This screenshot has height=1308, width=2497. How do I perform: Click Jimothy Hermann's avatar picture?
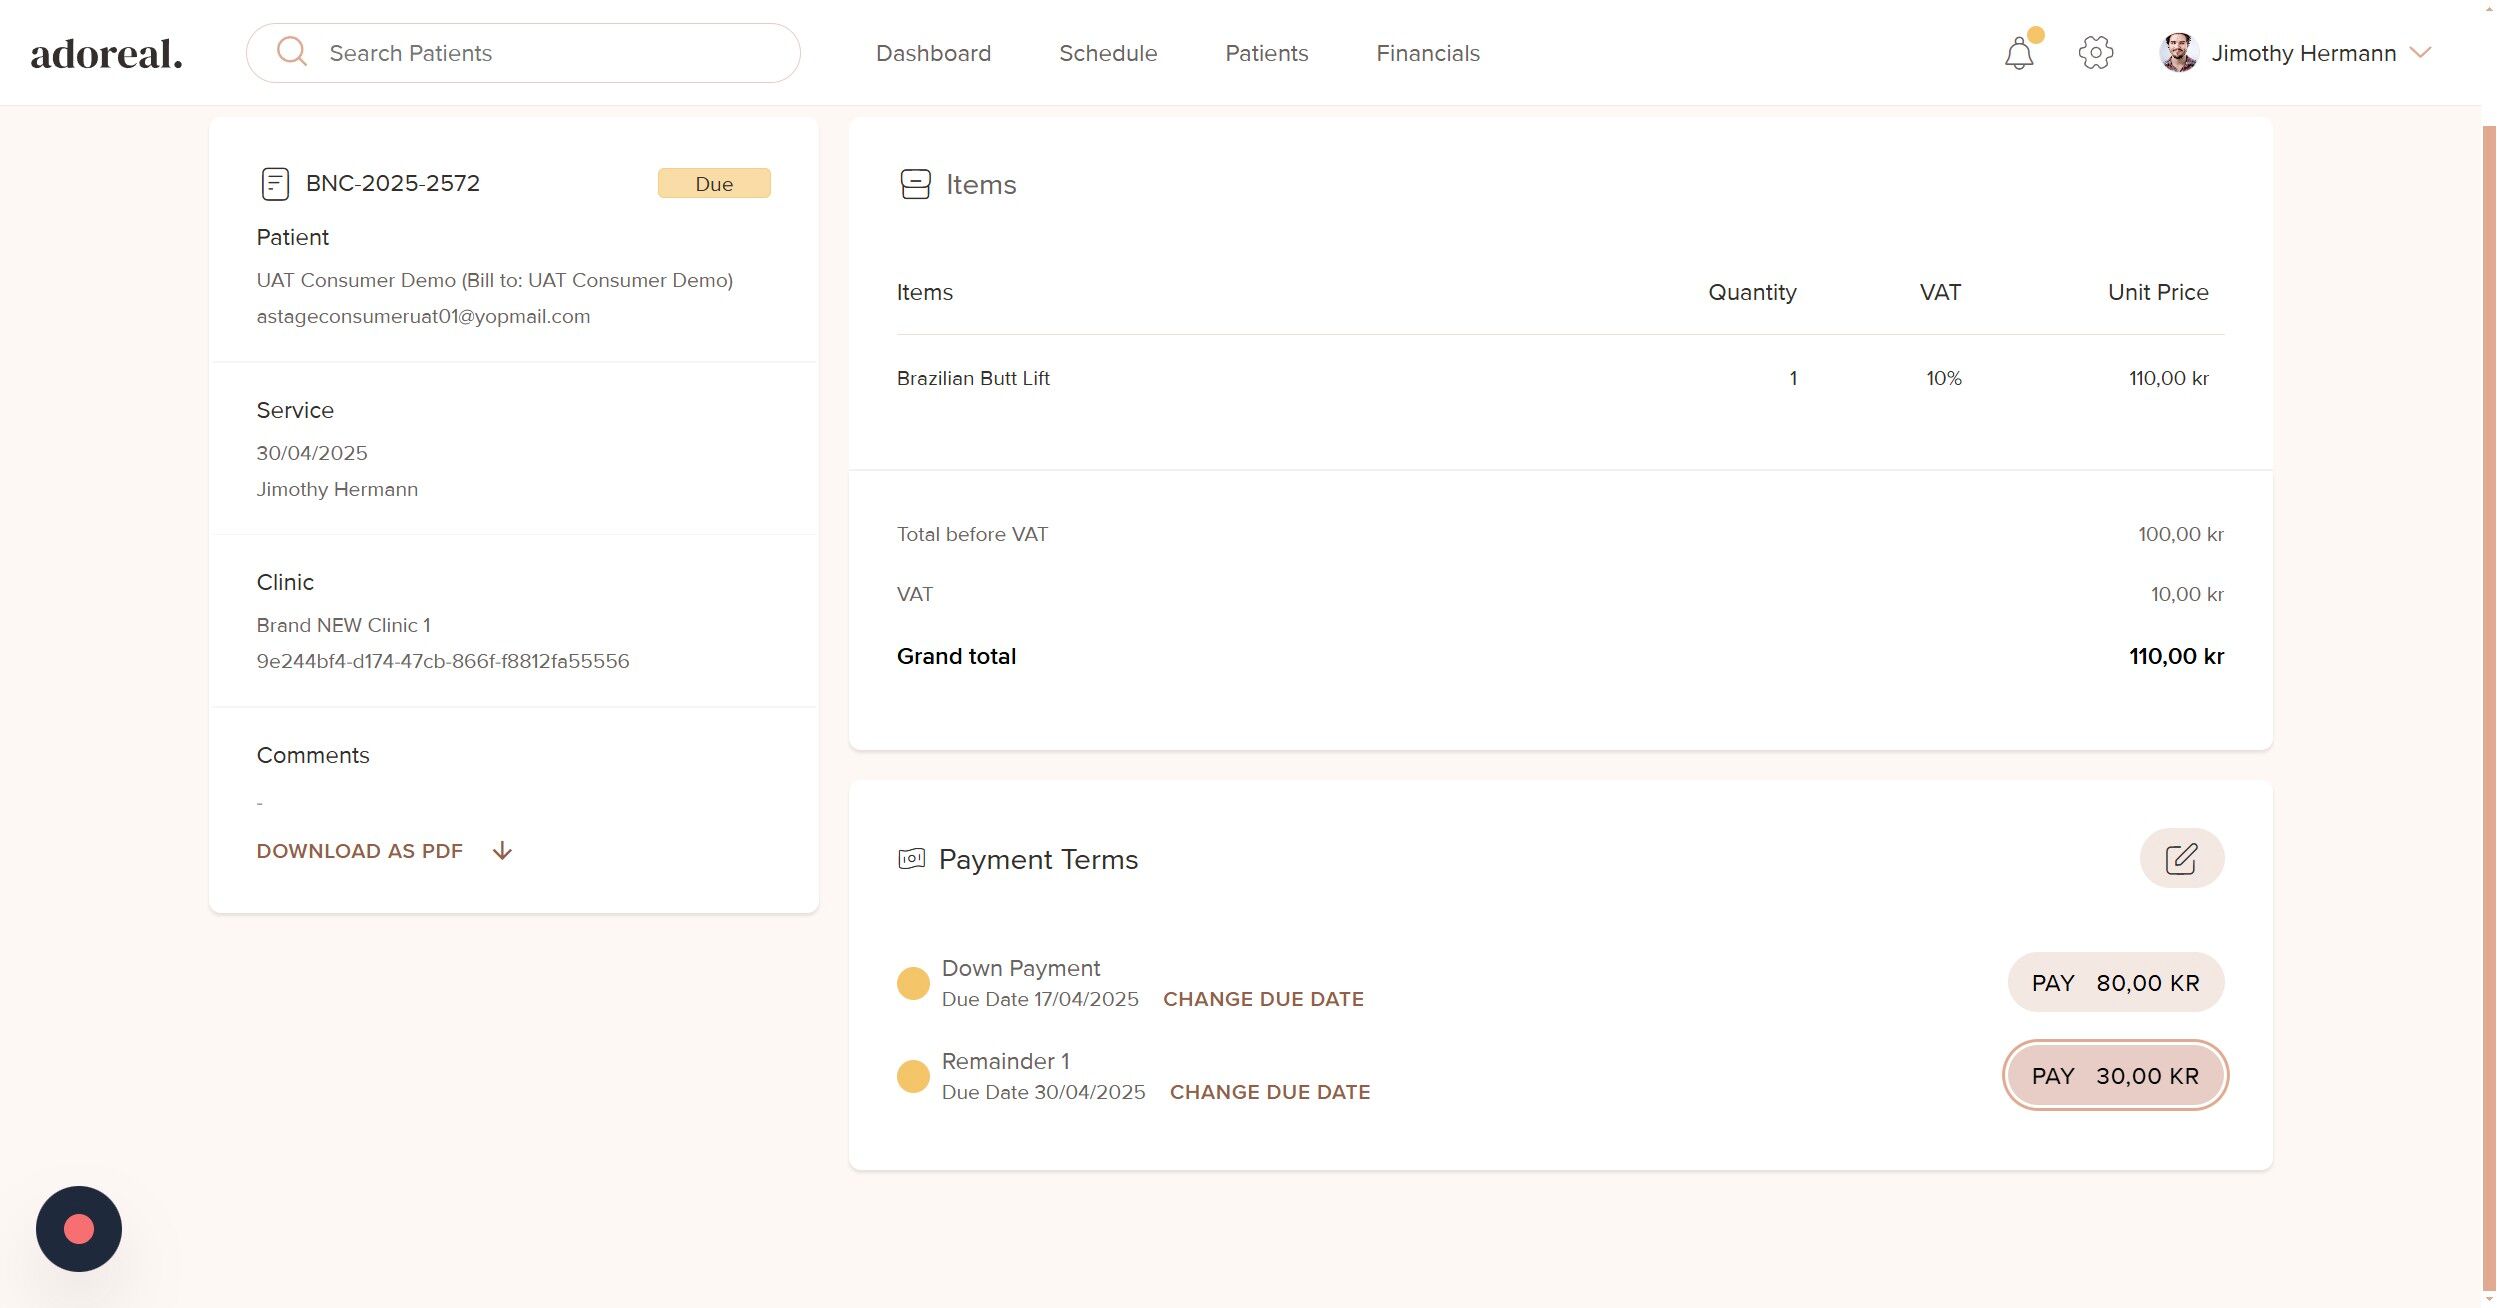tap(2178, 53)
